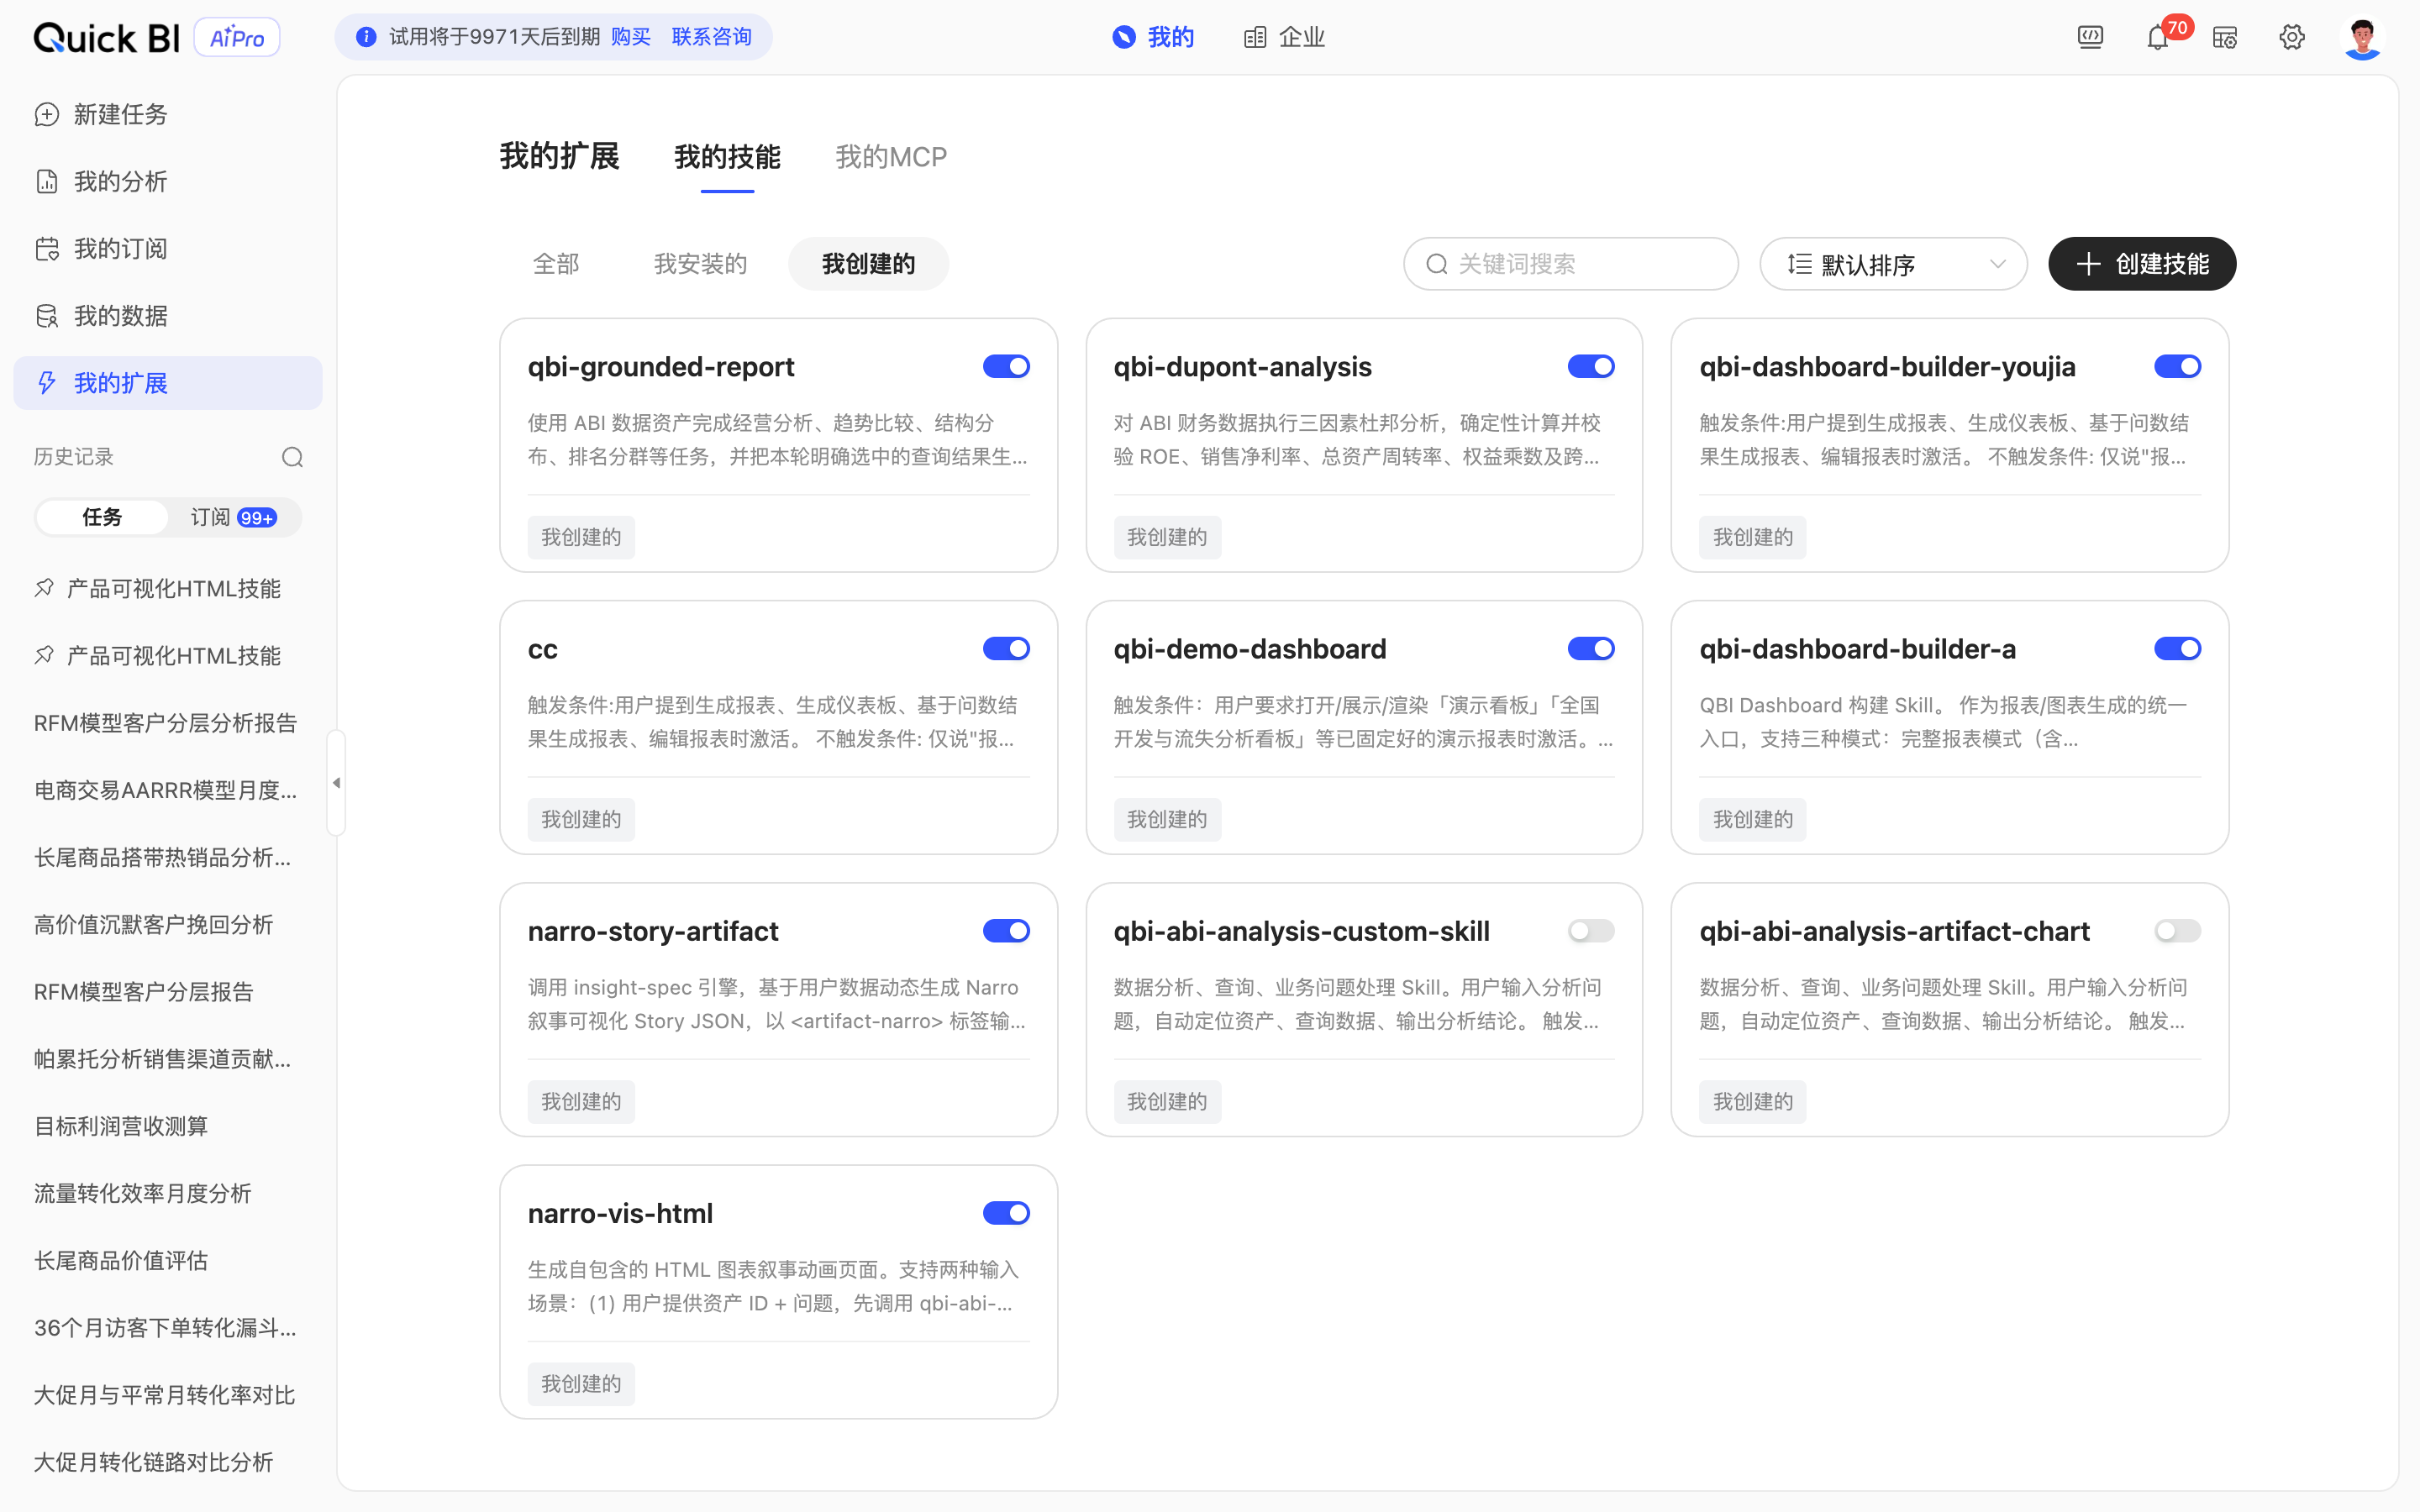Open history item 流量转化效率月度分析

(142, 1193)
